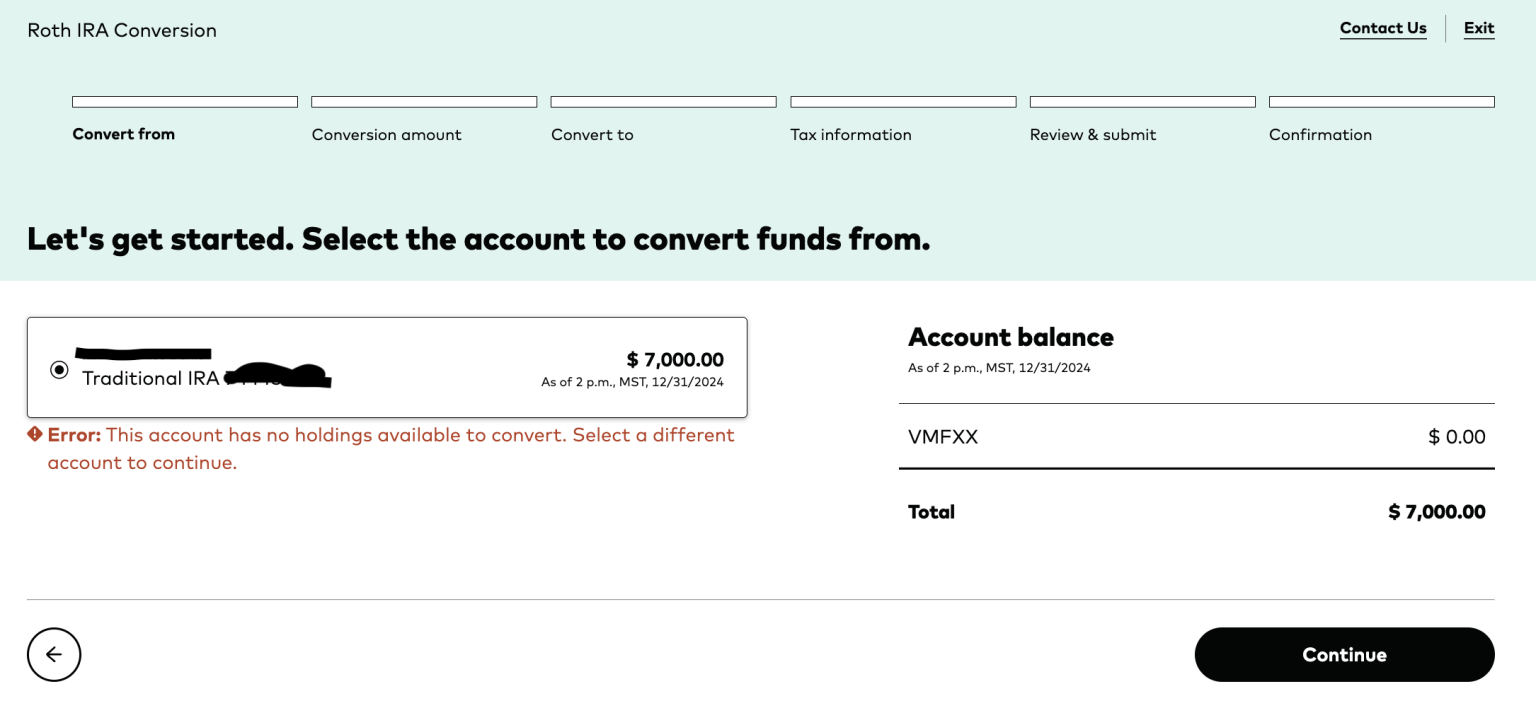Click the $7,000.00 account balance amount
This screenshot has height=713, width=1536.
(676, 360)
